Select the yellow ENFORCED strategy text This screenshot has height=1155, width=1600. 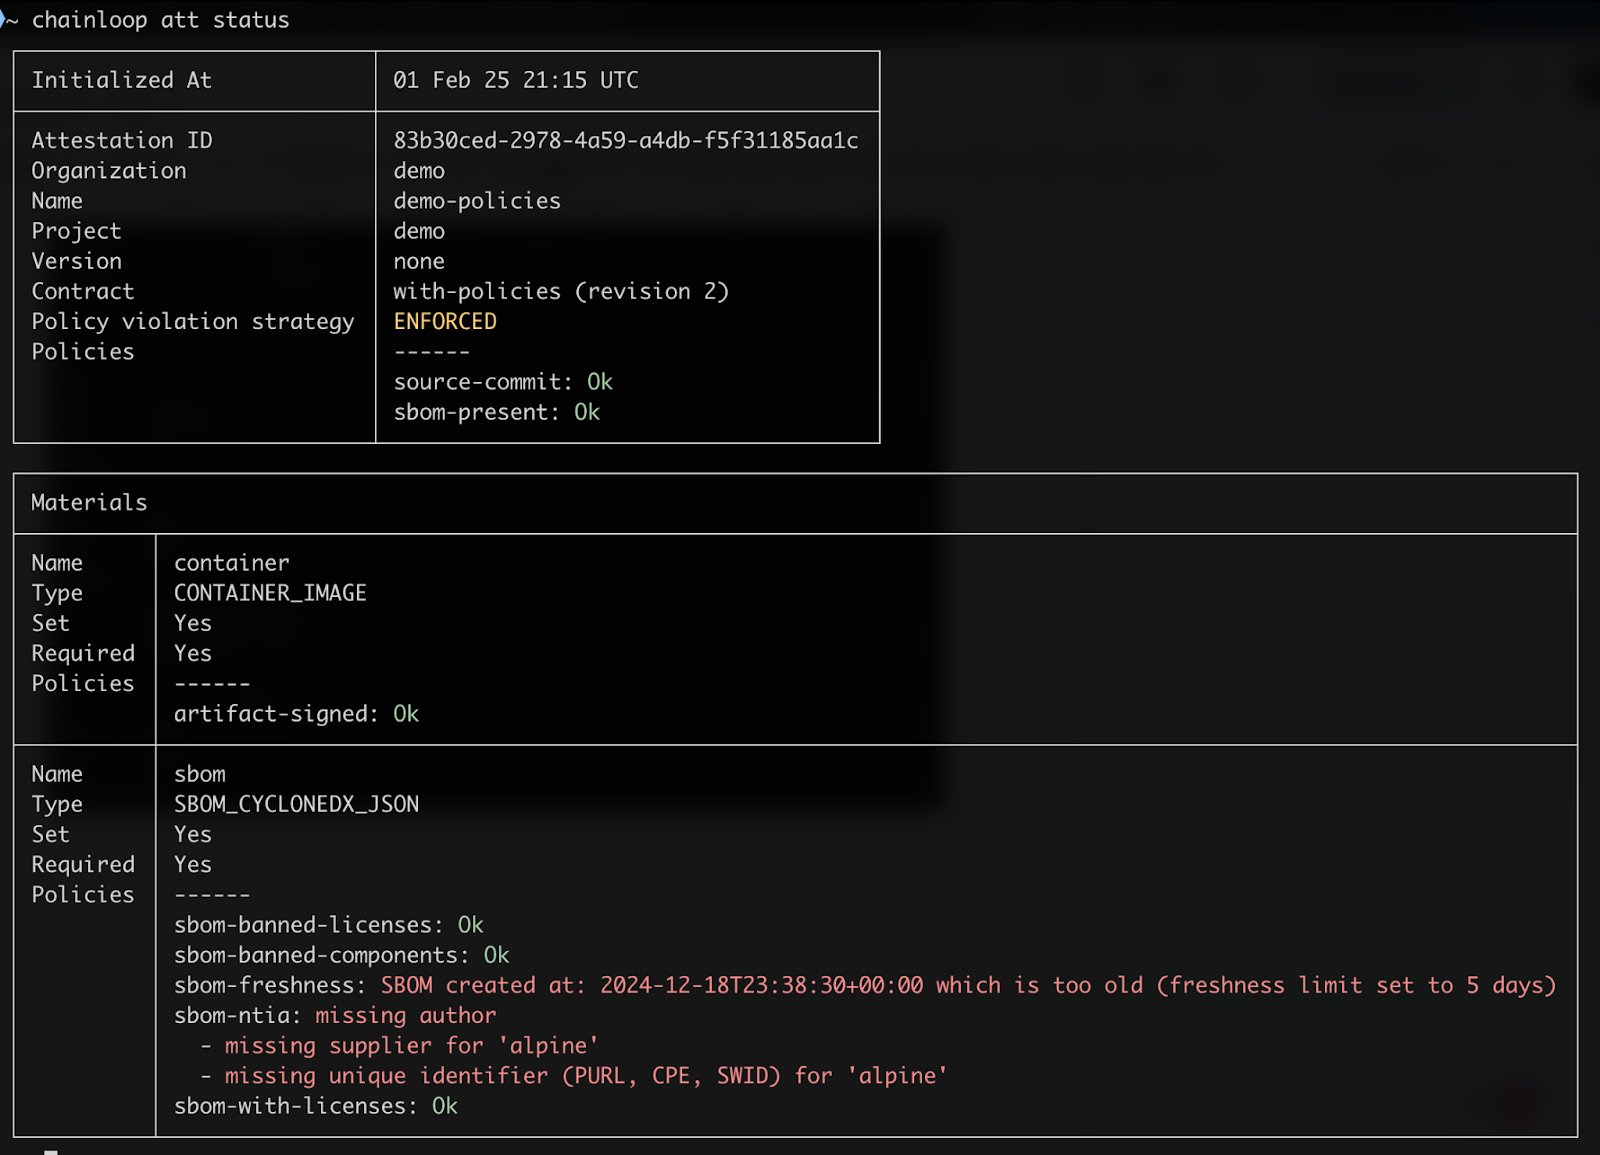tap(445, 322)
